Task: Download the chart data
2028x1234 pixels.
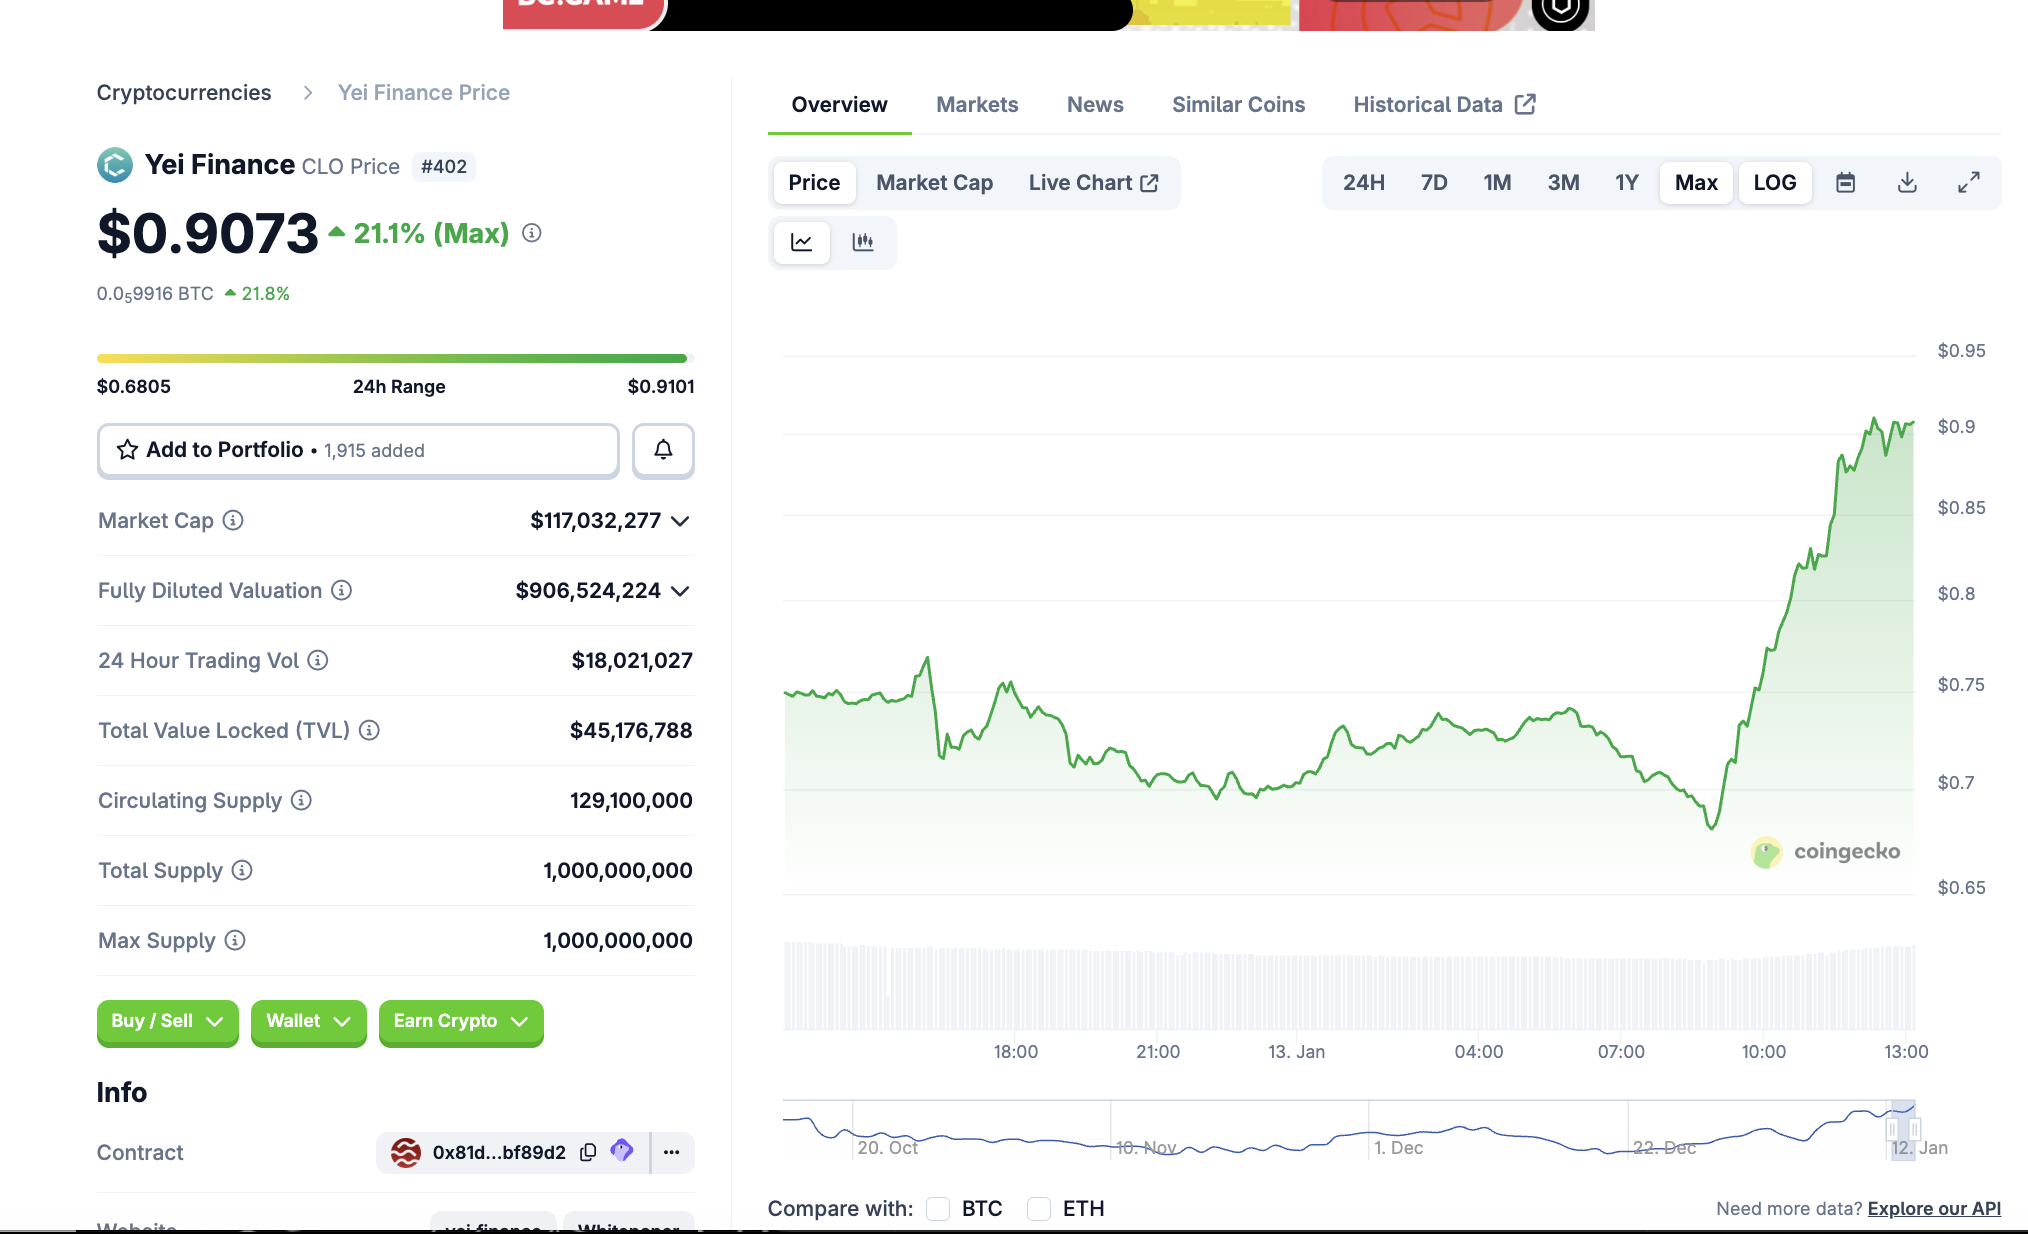Action: pyautogui.click(x=1907, y=182)
